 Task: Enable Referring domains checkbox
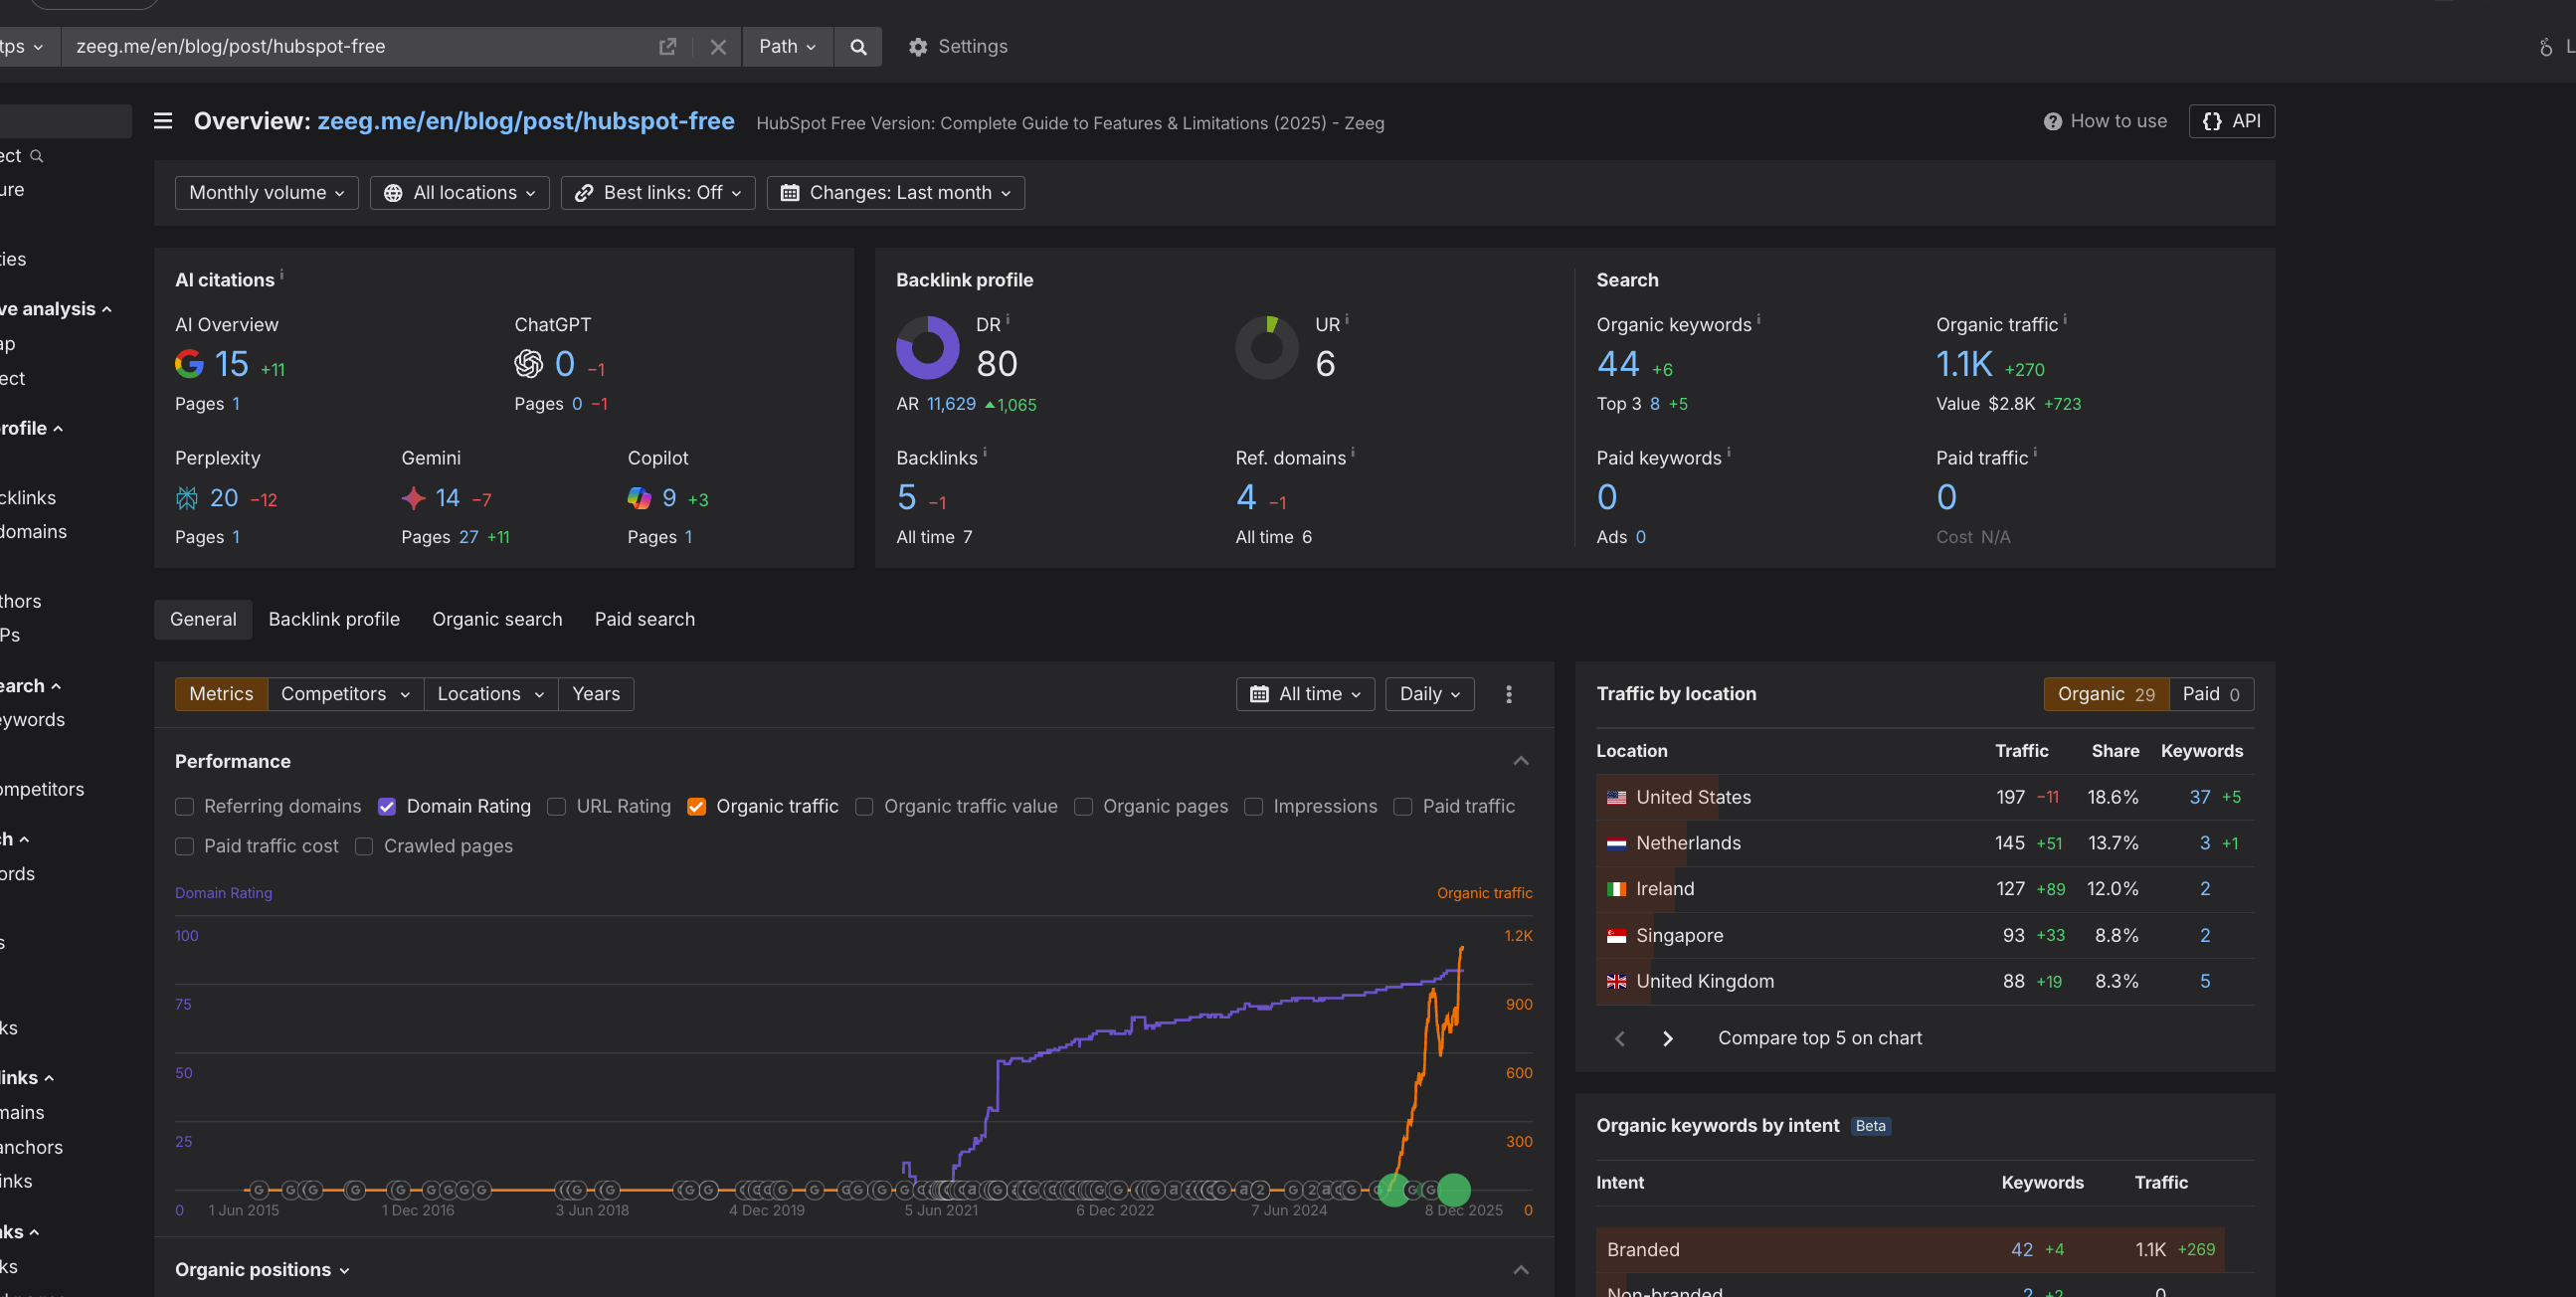pos(184,806)
